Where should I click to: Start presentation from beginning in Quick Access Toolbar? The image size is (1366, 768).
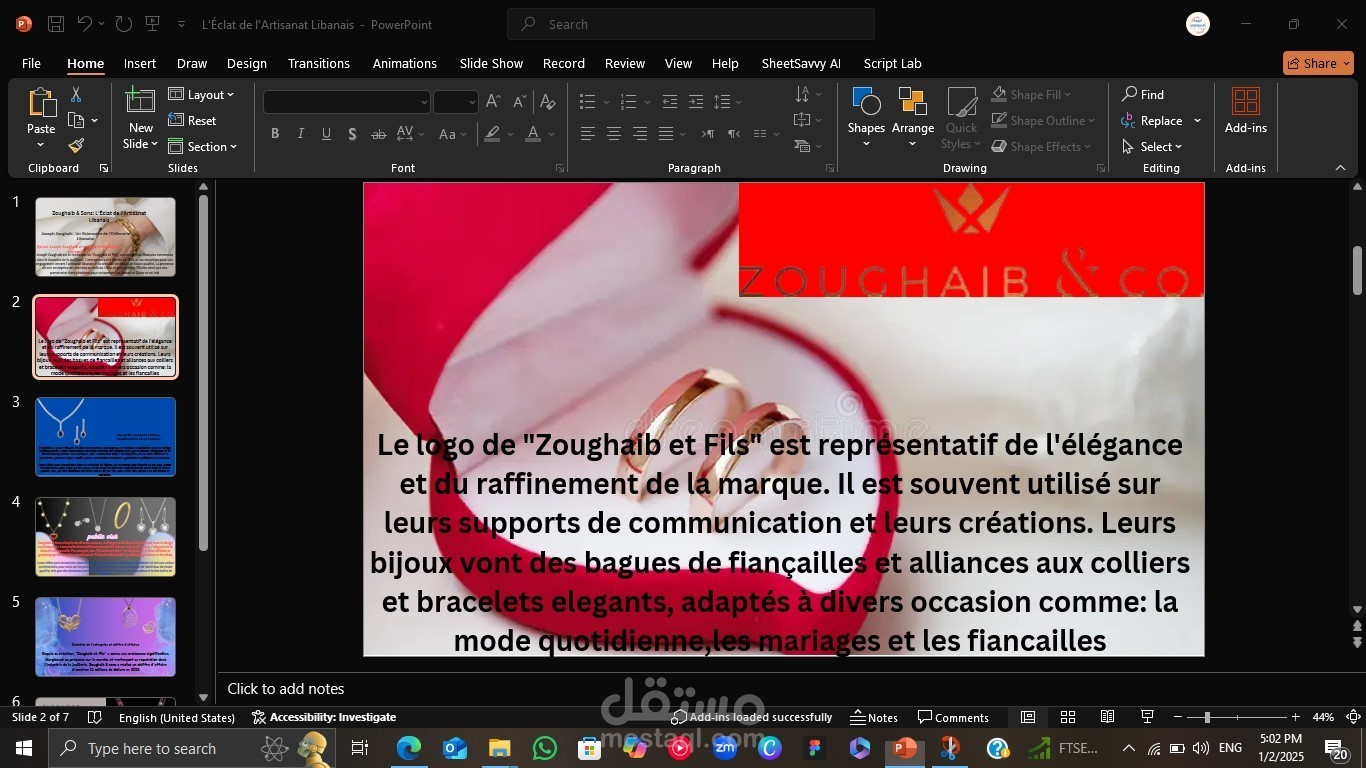153,24
